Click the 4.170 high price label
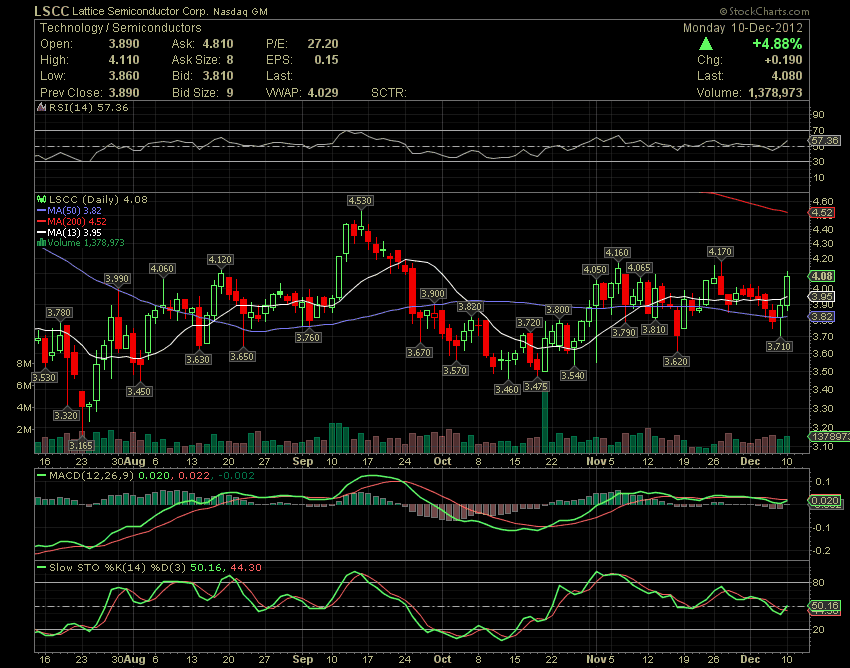Viewport: 850px width, 668px height. pyautogui.click(x=720, y=252)
